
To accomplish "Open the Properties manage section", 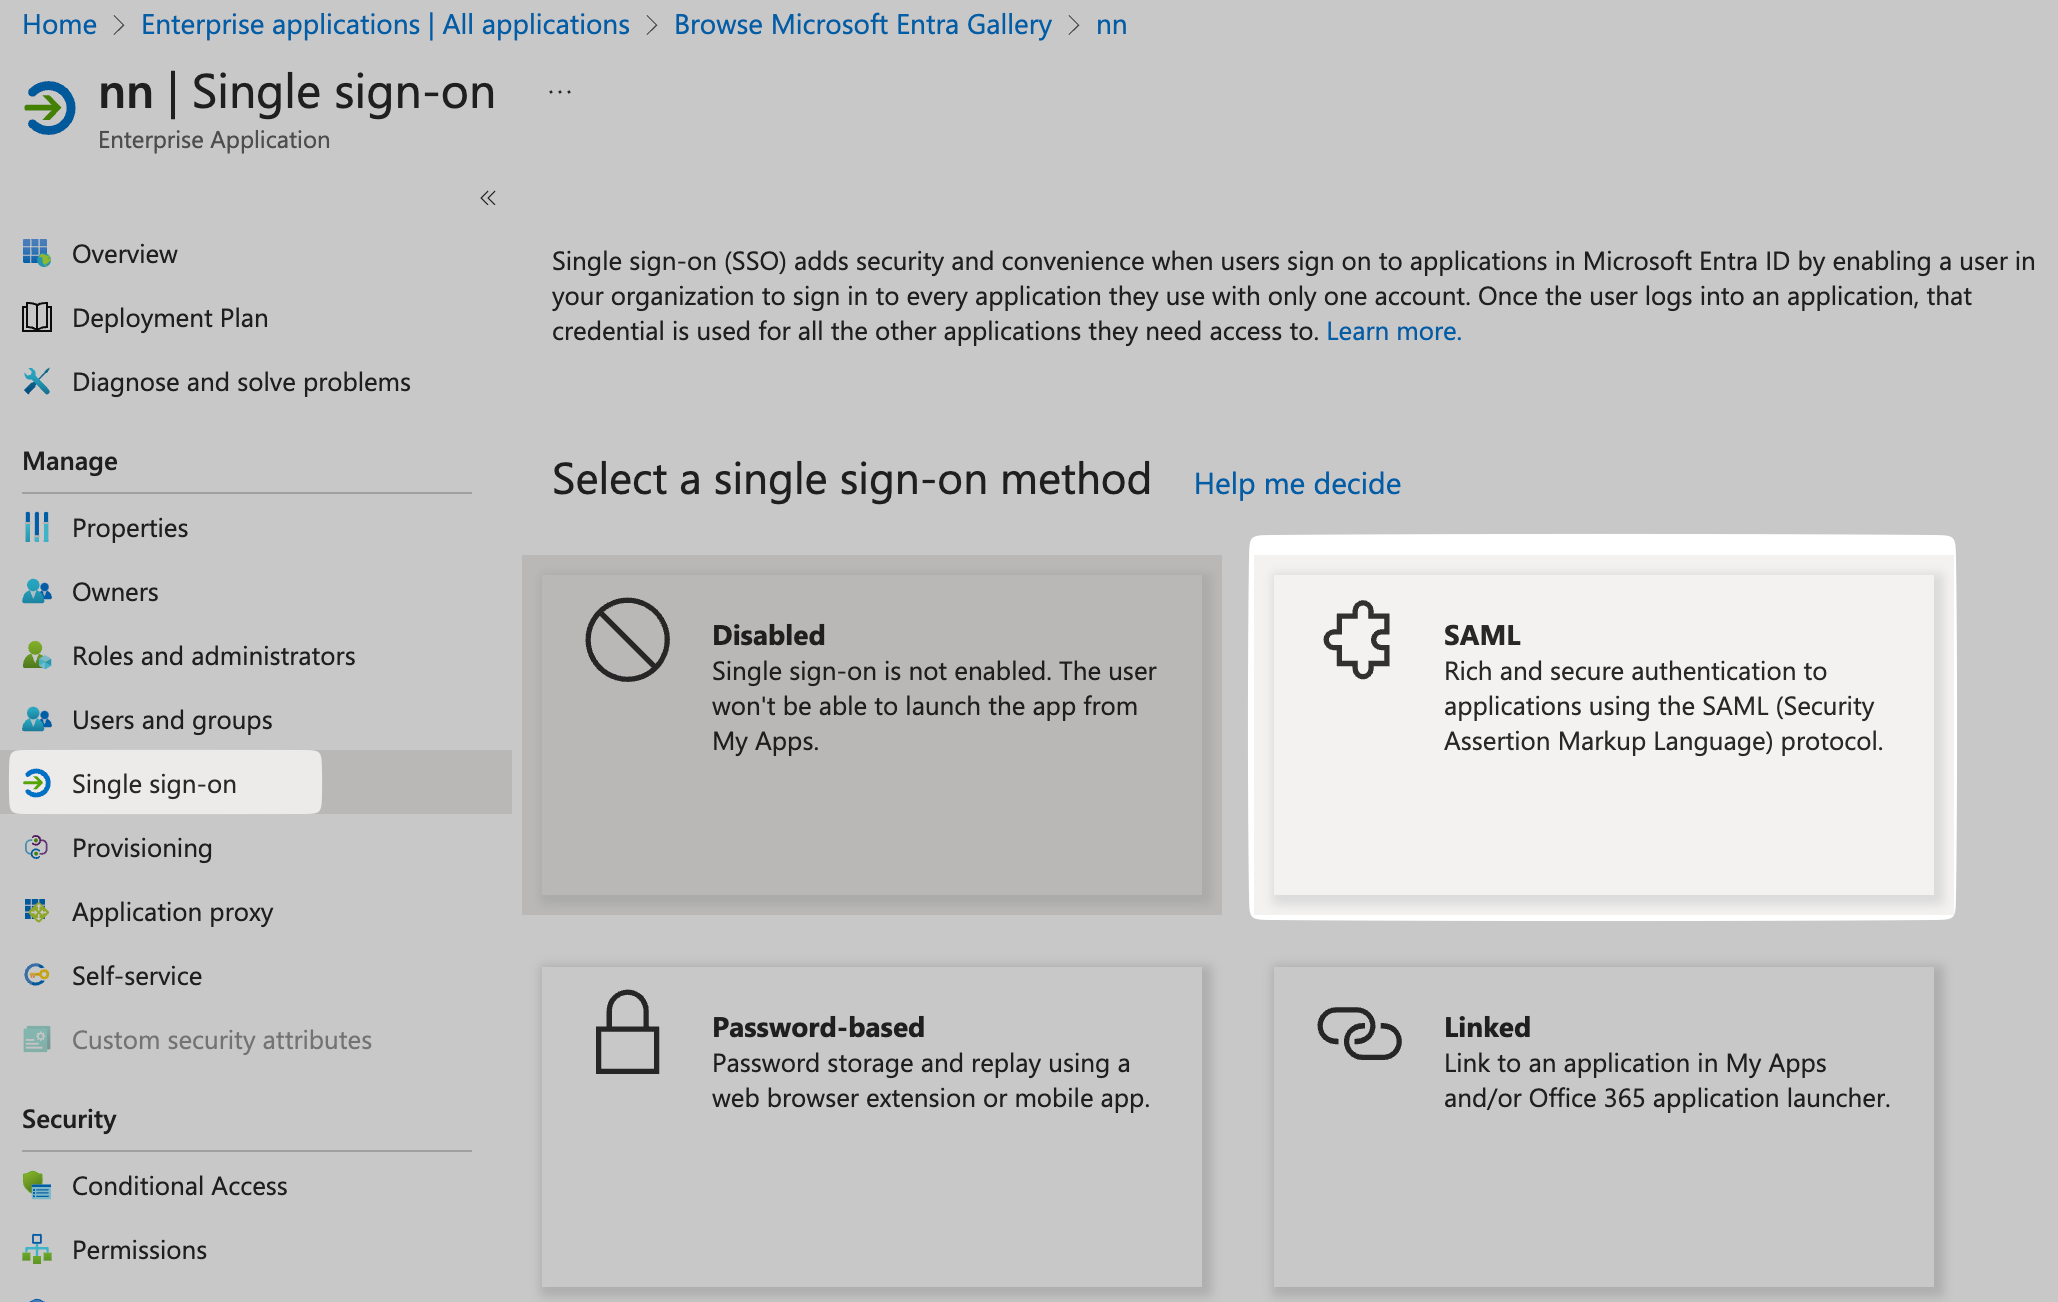I will tap(130, 526).
